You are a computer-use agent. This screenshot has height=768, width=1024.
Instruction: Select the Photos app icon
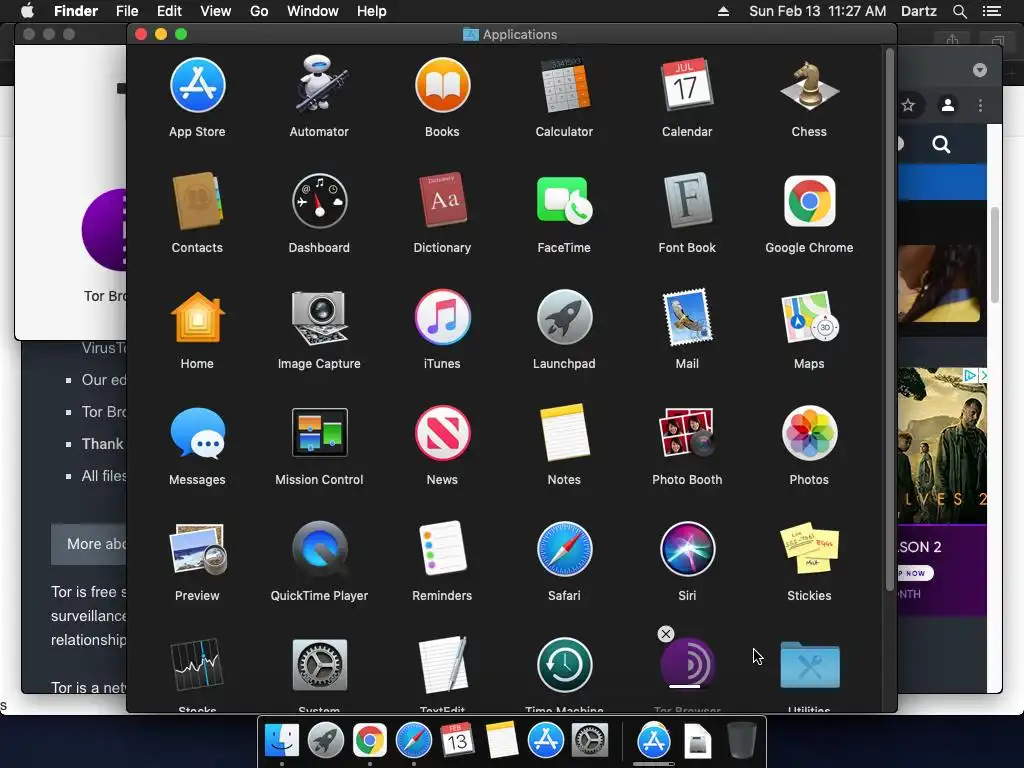[x=809, y=432]
